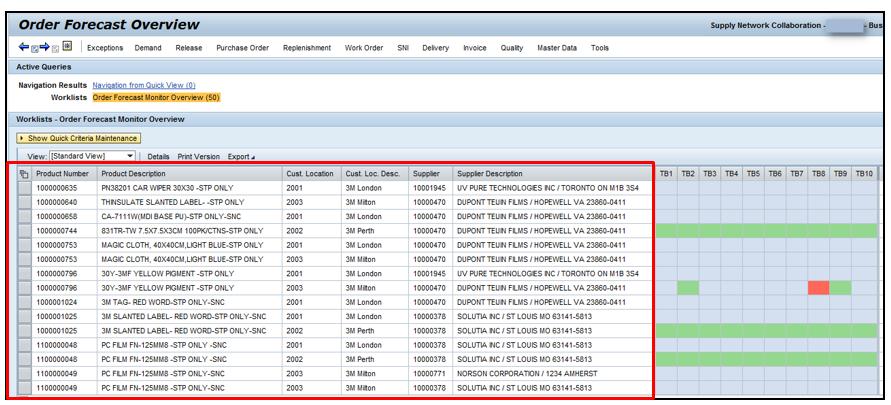Select row selector for YELLOW PIGMENT 3M London
This screenshot has height=405, width=891.
pos(24,273)
